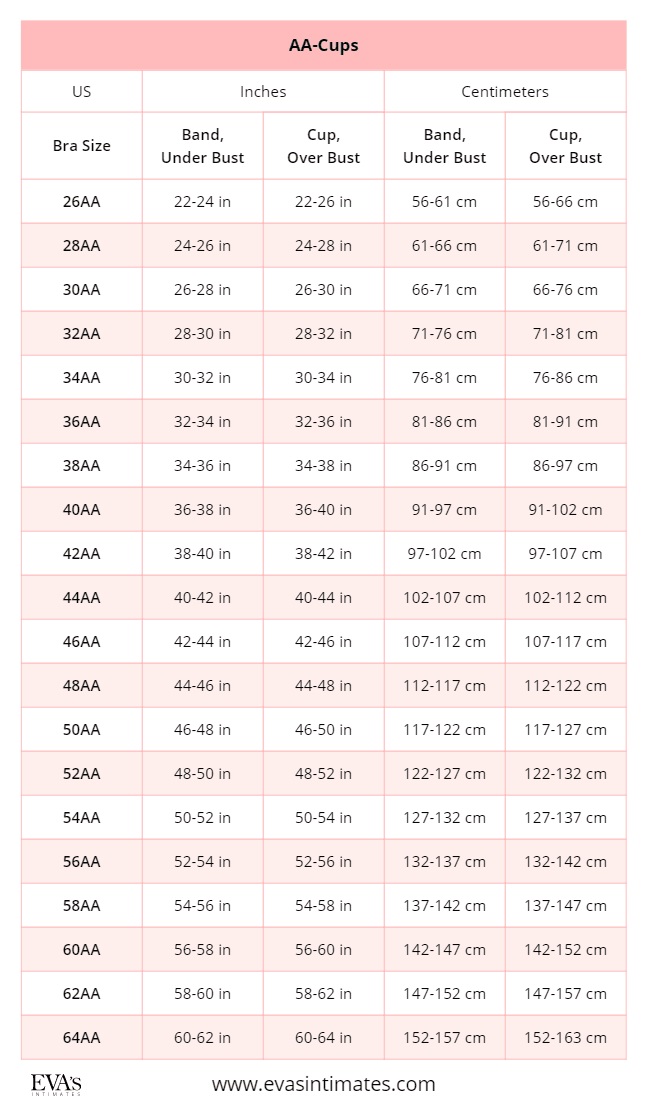The height and width of the screenshot is (1116, 647).
Task: Click the US header cell
Action: [x=82, y=91]
